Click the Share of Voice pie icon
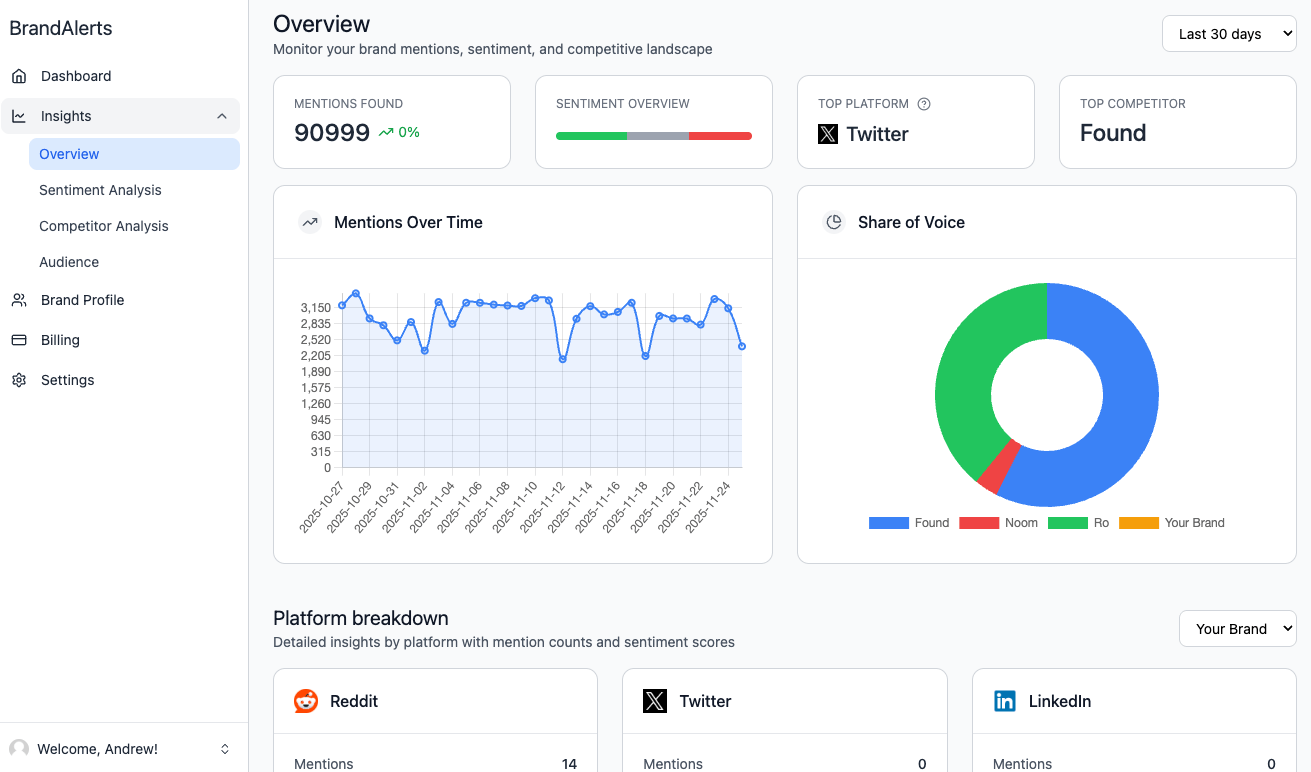This screenshot has width=1311, height=772. (x=834, y=222)
